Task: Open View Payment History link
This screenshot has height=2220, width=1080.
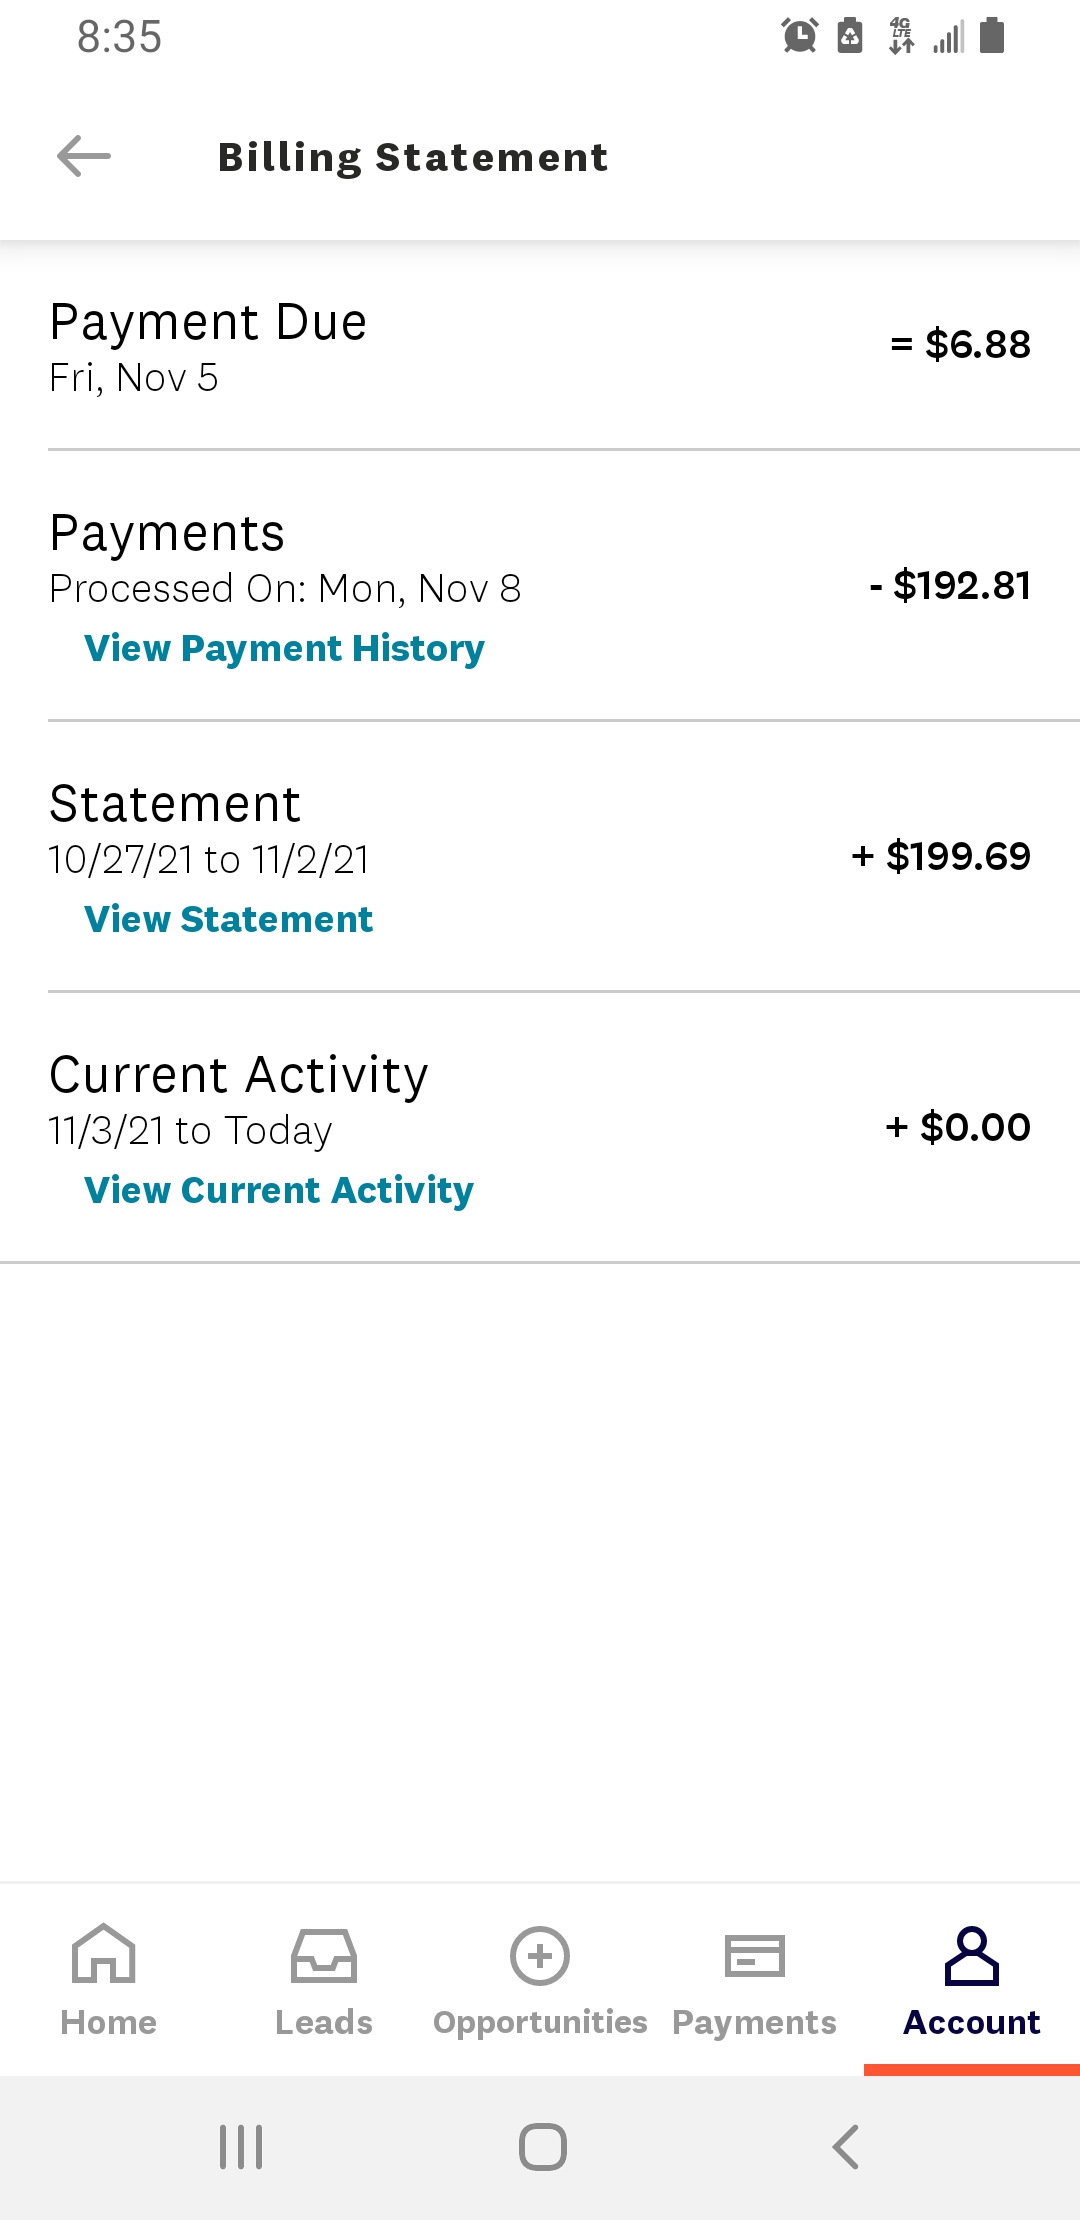Action: pos(284,649)
